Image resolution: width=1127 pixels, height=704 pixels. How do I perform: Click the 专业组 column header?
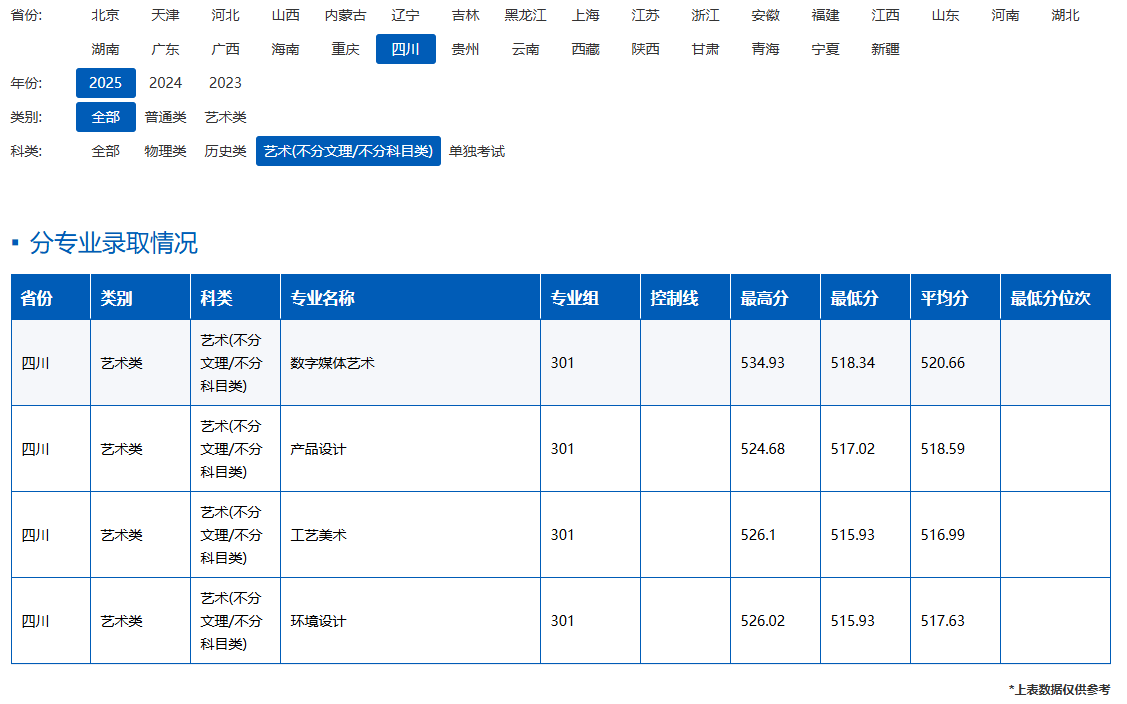pos(590,297)
